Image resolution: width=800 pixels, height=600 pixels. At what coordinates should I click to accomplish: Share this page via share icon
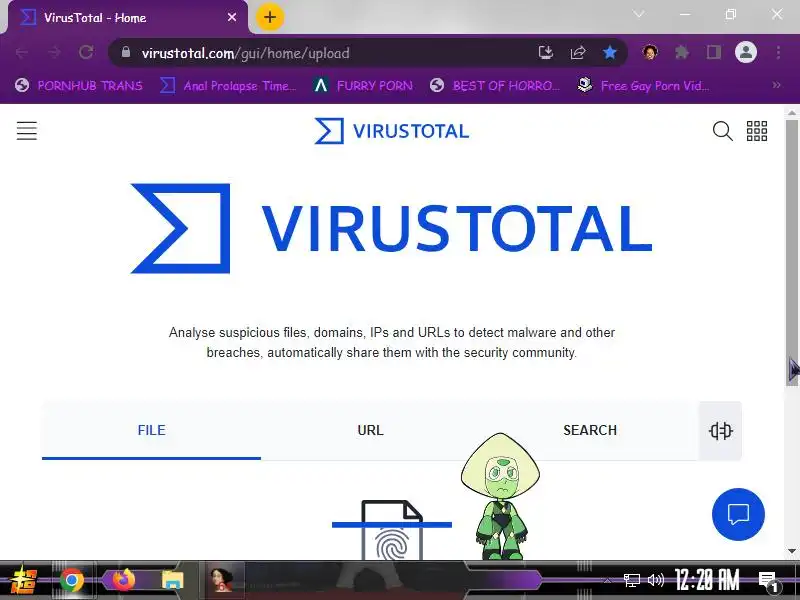[x=578, y=53]
